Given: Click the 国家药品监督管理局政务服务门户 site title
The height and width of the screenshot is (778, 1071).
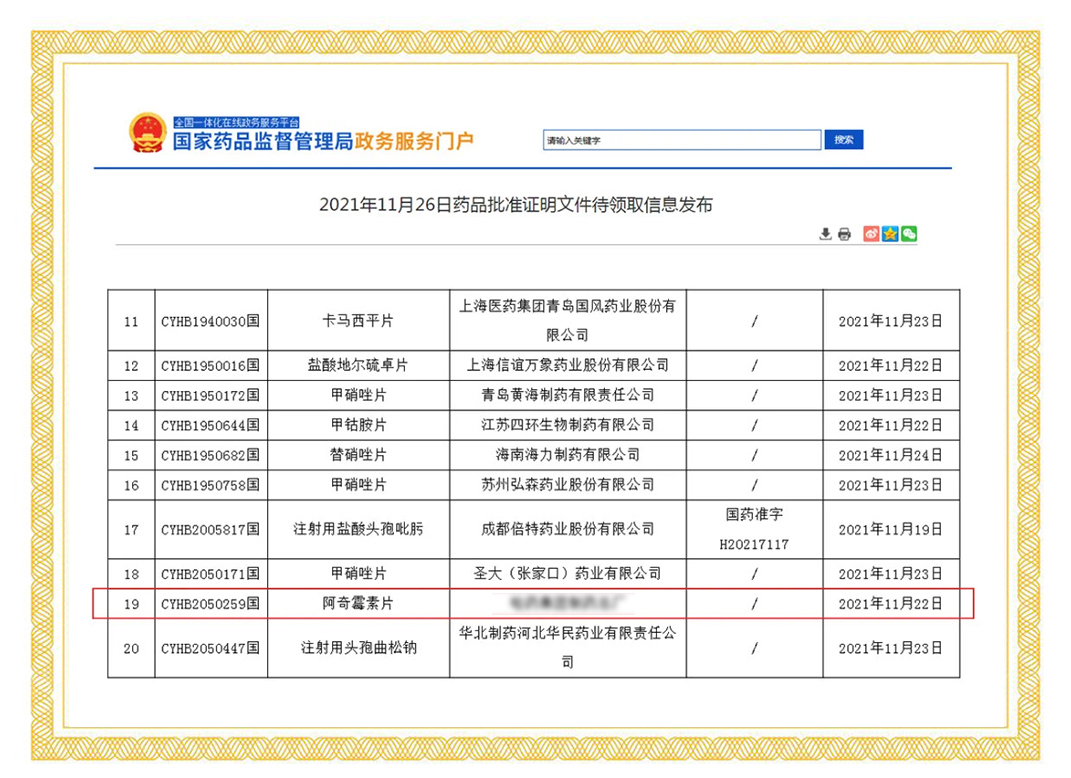Looking at the screenshot, I should coord(324,142).
